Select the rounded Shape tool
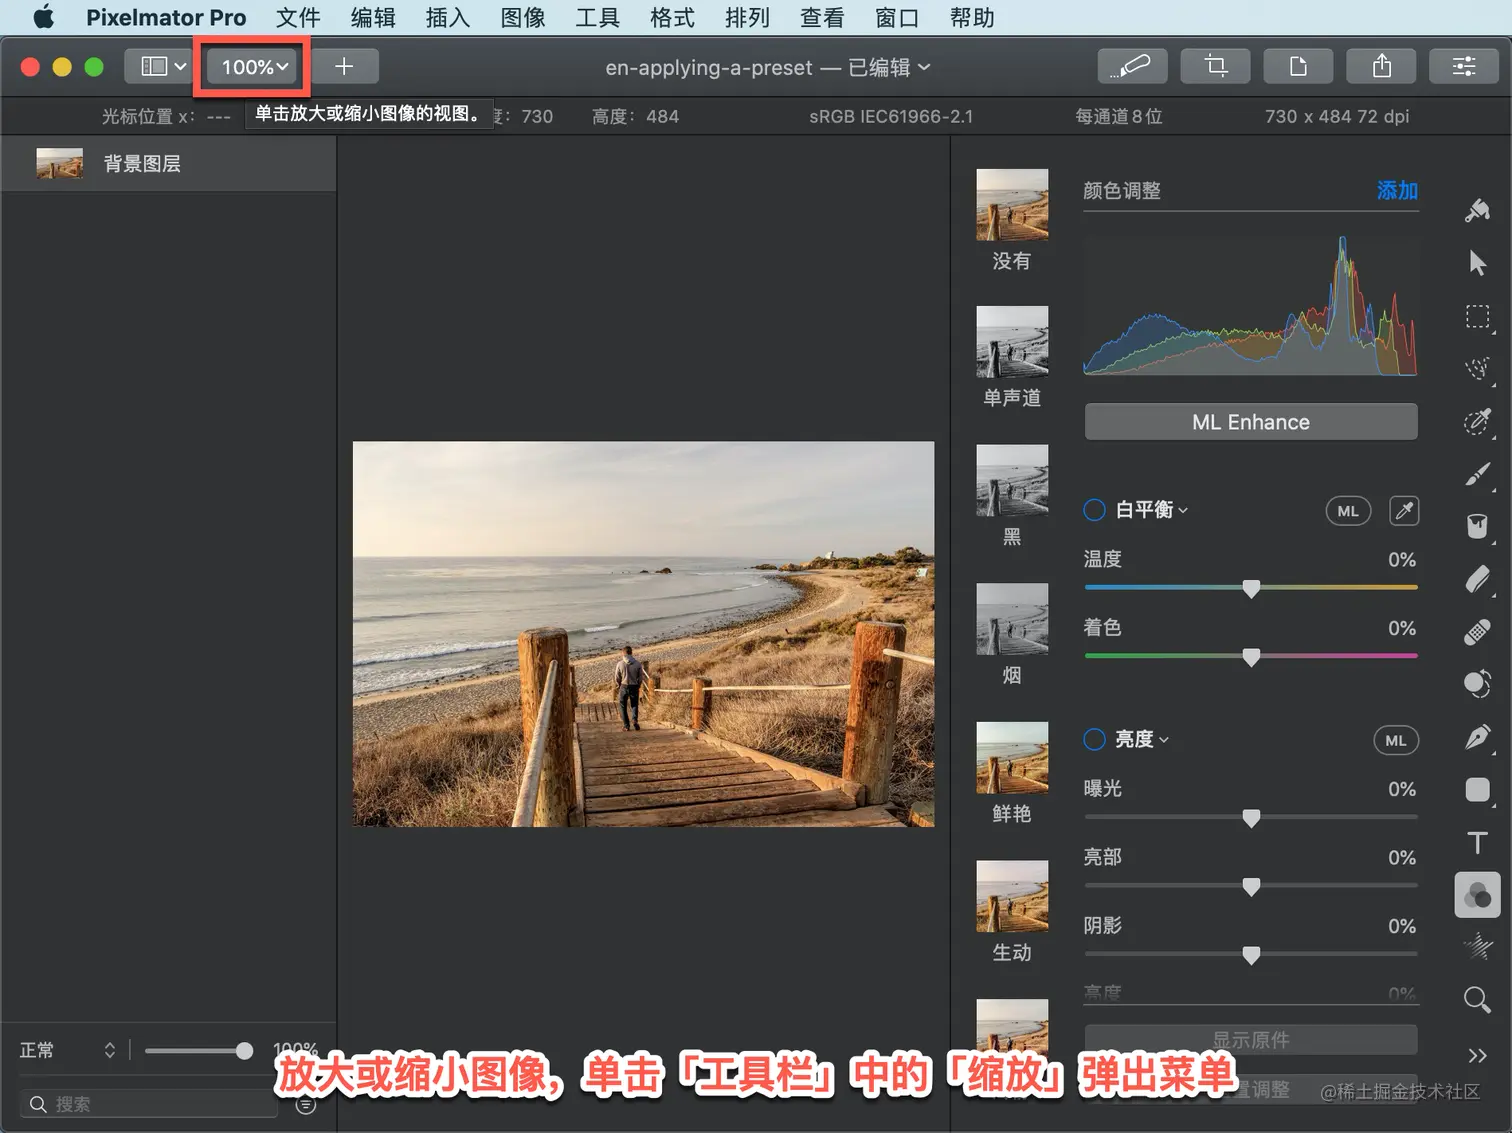 (1477, 790)
